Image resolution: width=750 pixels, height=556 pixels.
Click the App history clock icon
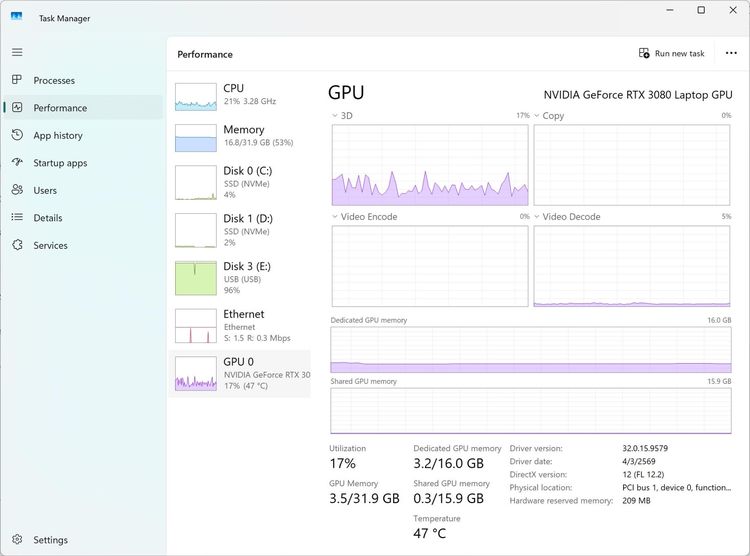tap(17, 135)
